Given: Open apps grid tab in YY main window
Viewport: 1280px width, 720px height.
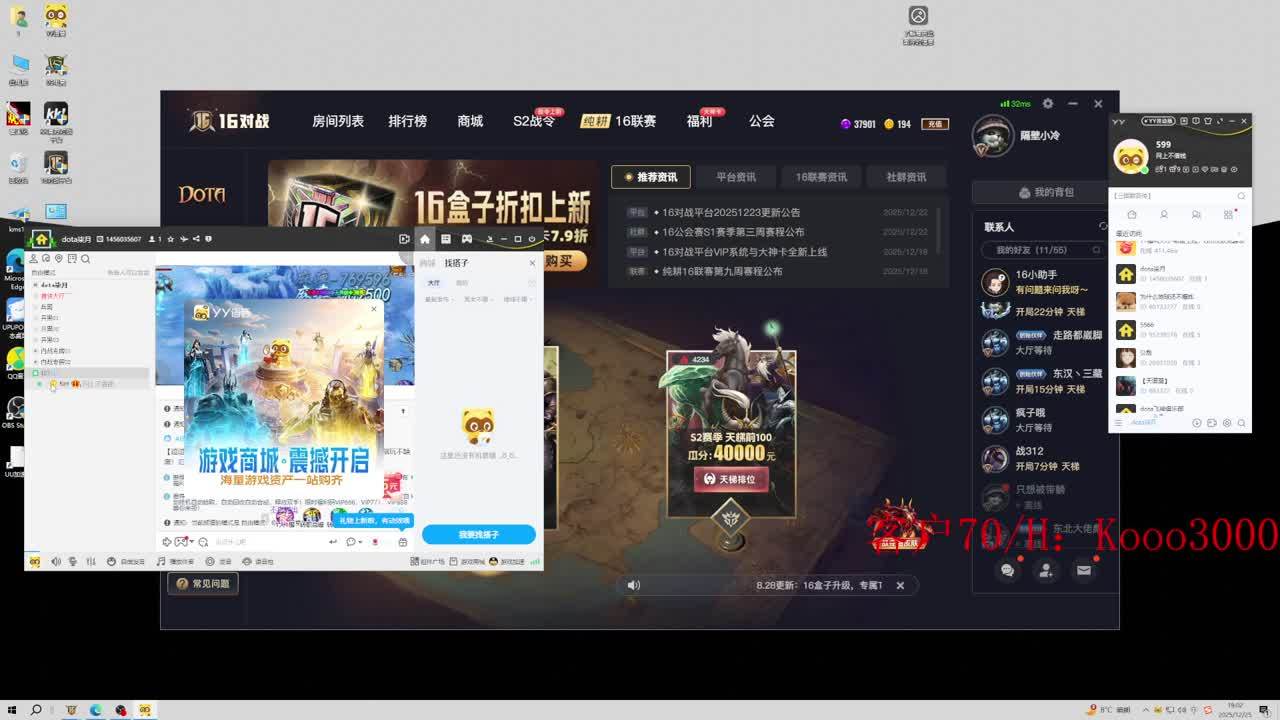Looking at the screenshot, I should point(1228,215).
